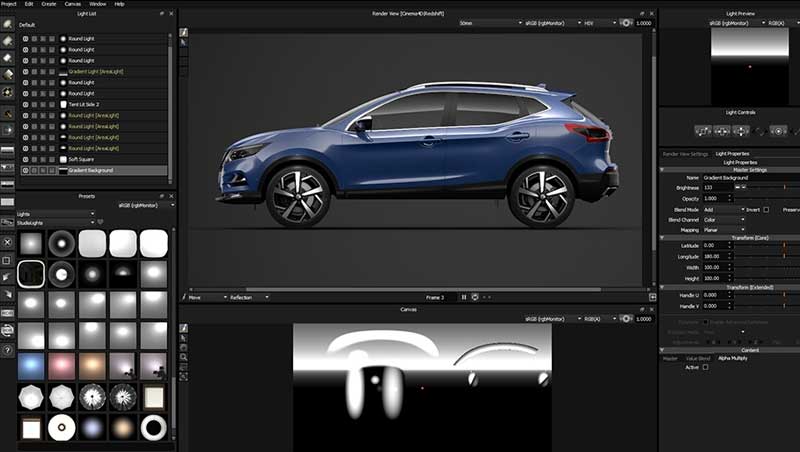Open the Lights preset type dropdown
Viewport: 800px width, 452px height.
(56, 214)
